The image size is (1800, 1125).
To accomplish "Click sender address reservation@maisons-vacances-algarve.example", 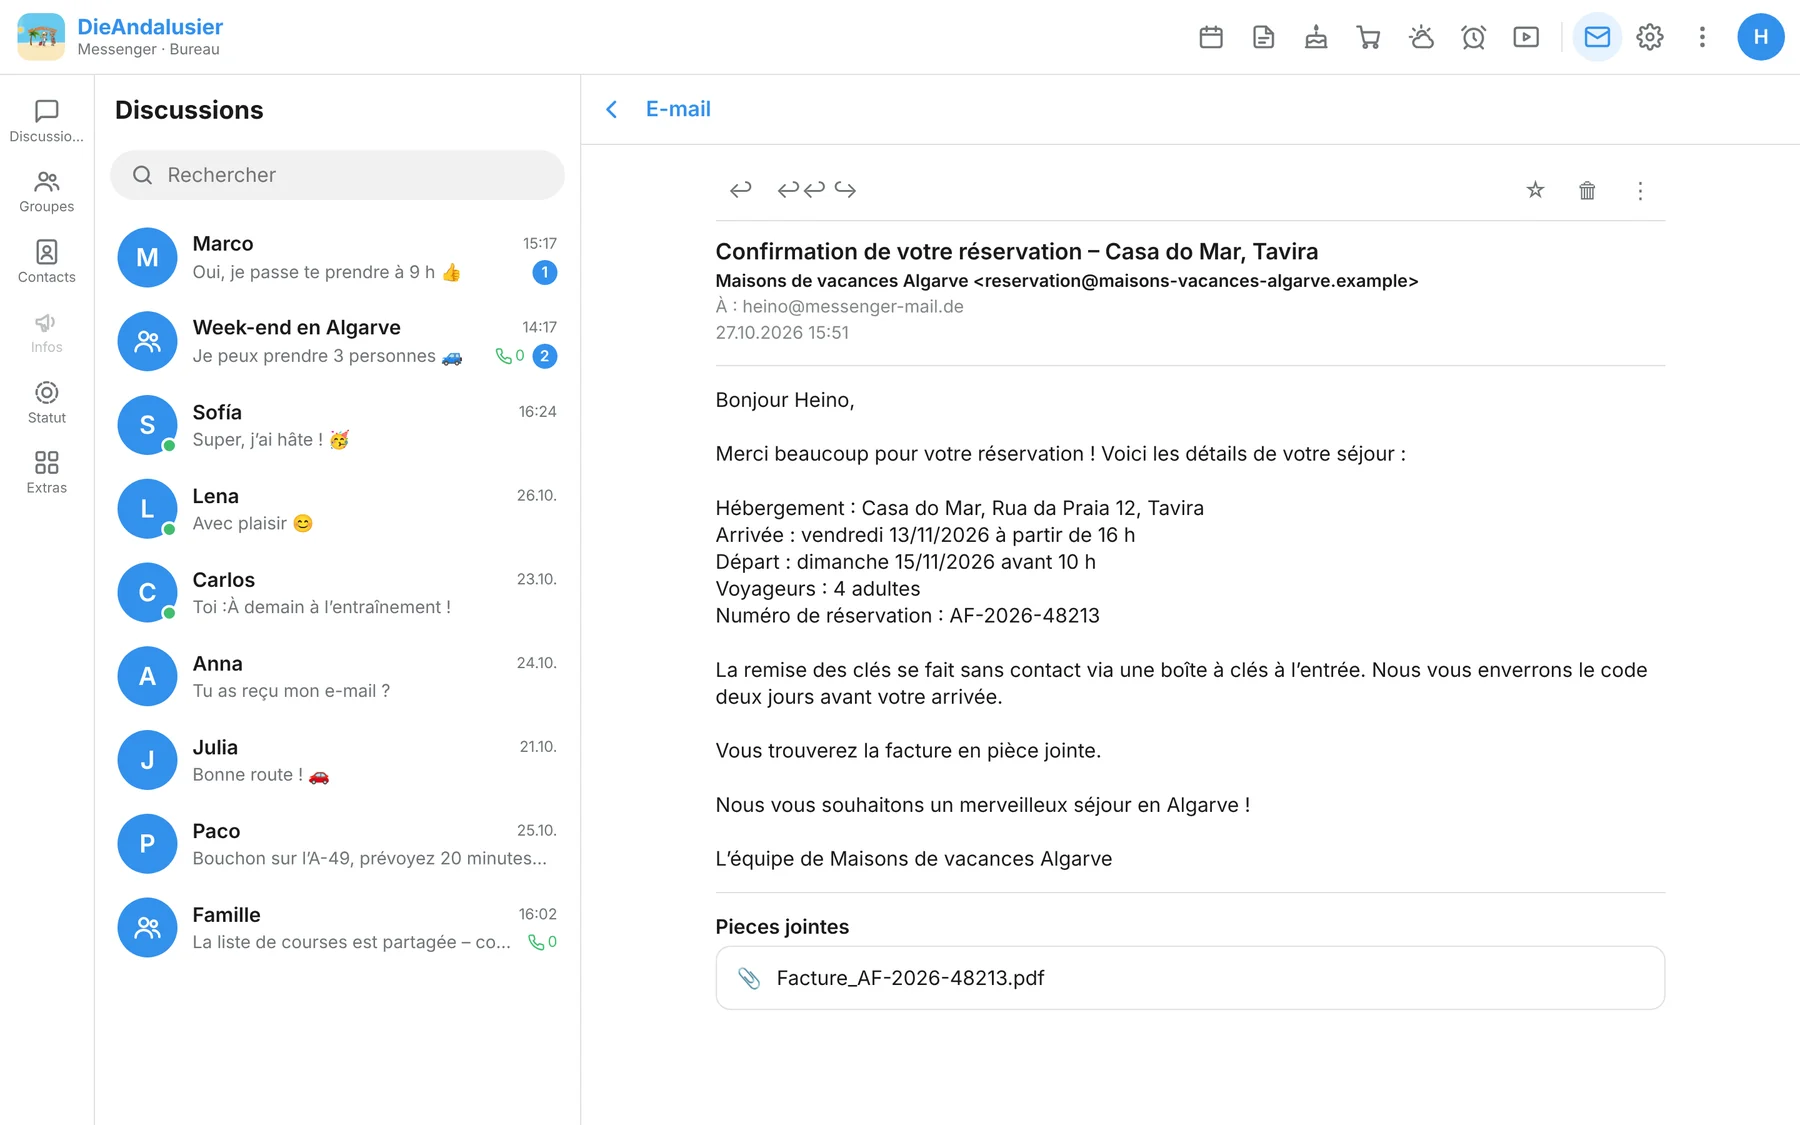I will coord(1196,281).
